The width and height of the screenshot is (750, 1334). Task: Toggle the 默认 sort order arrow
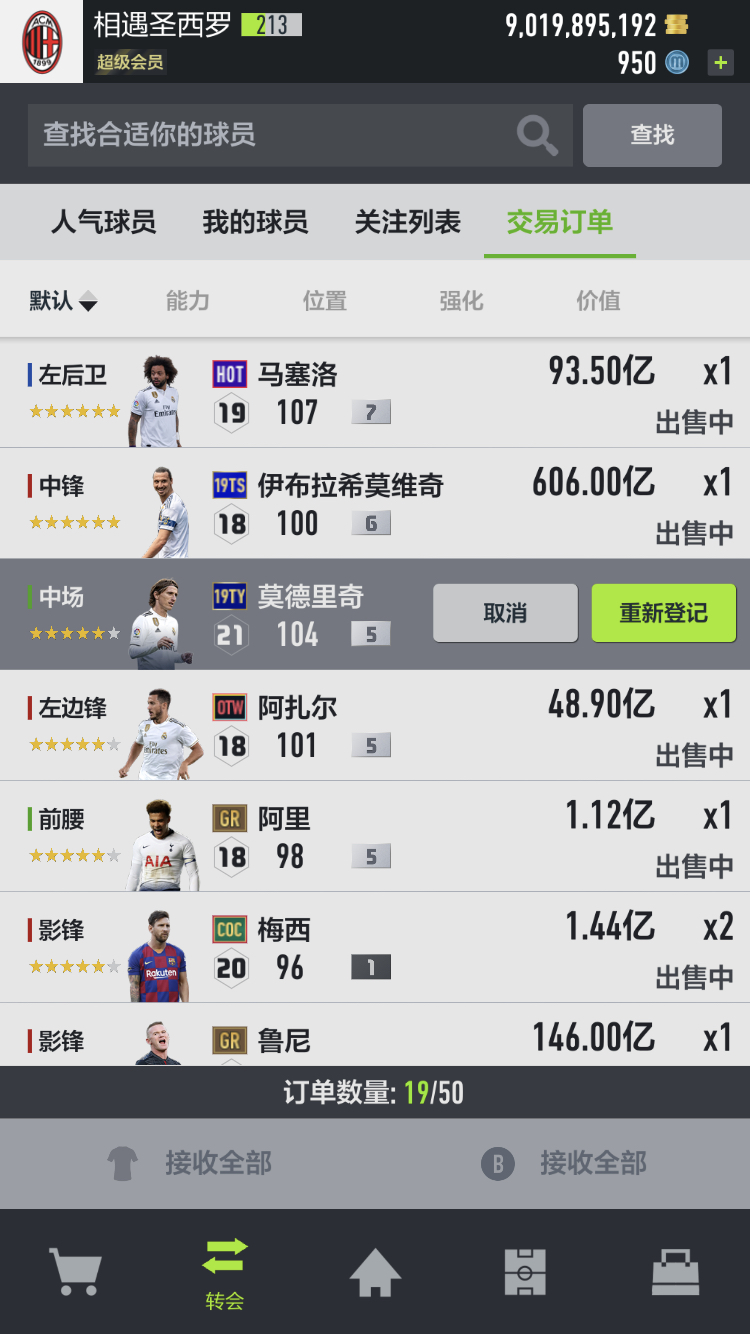pyautogui.click(x=88, y=301)
